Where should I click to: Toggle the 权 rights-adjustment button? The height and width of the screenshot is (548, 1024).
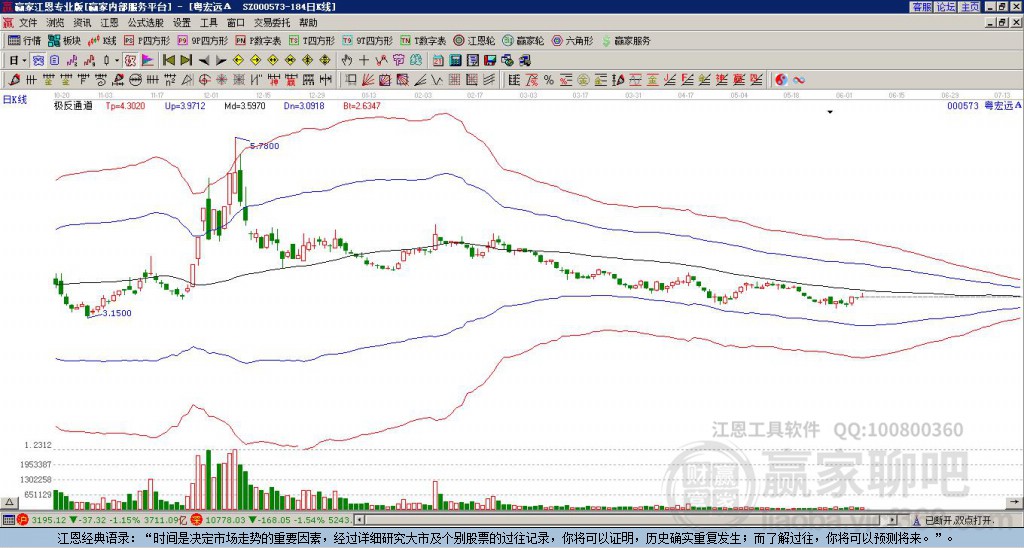tap(130, 61)
